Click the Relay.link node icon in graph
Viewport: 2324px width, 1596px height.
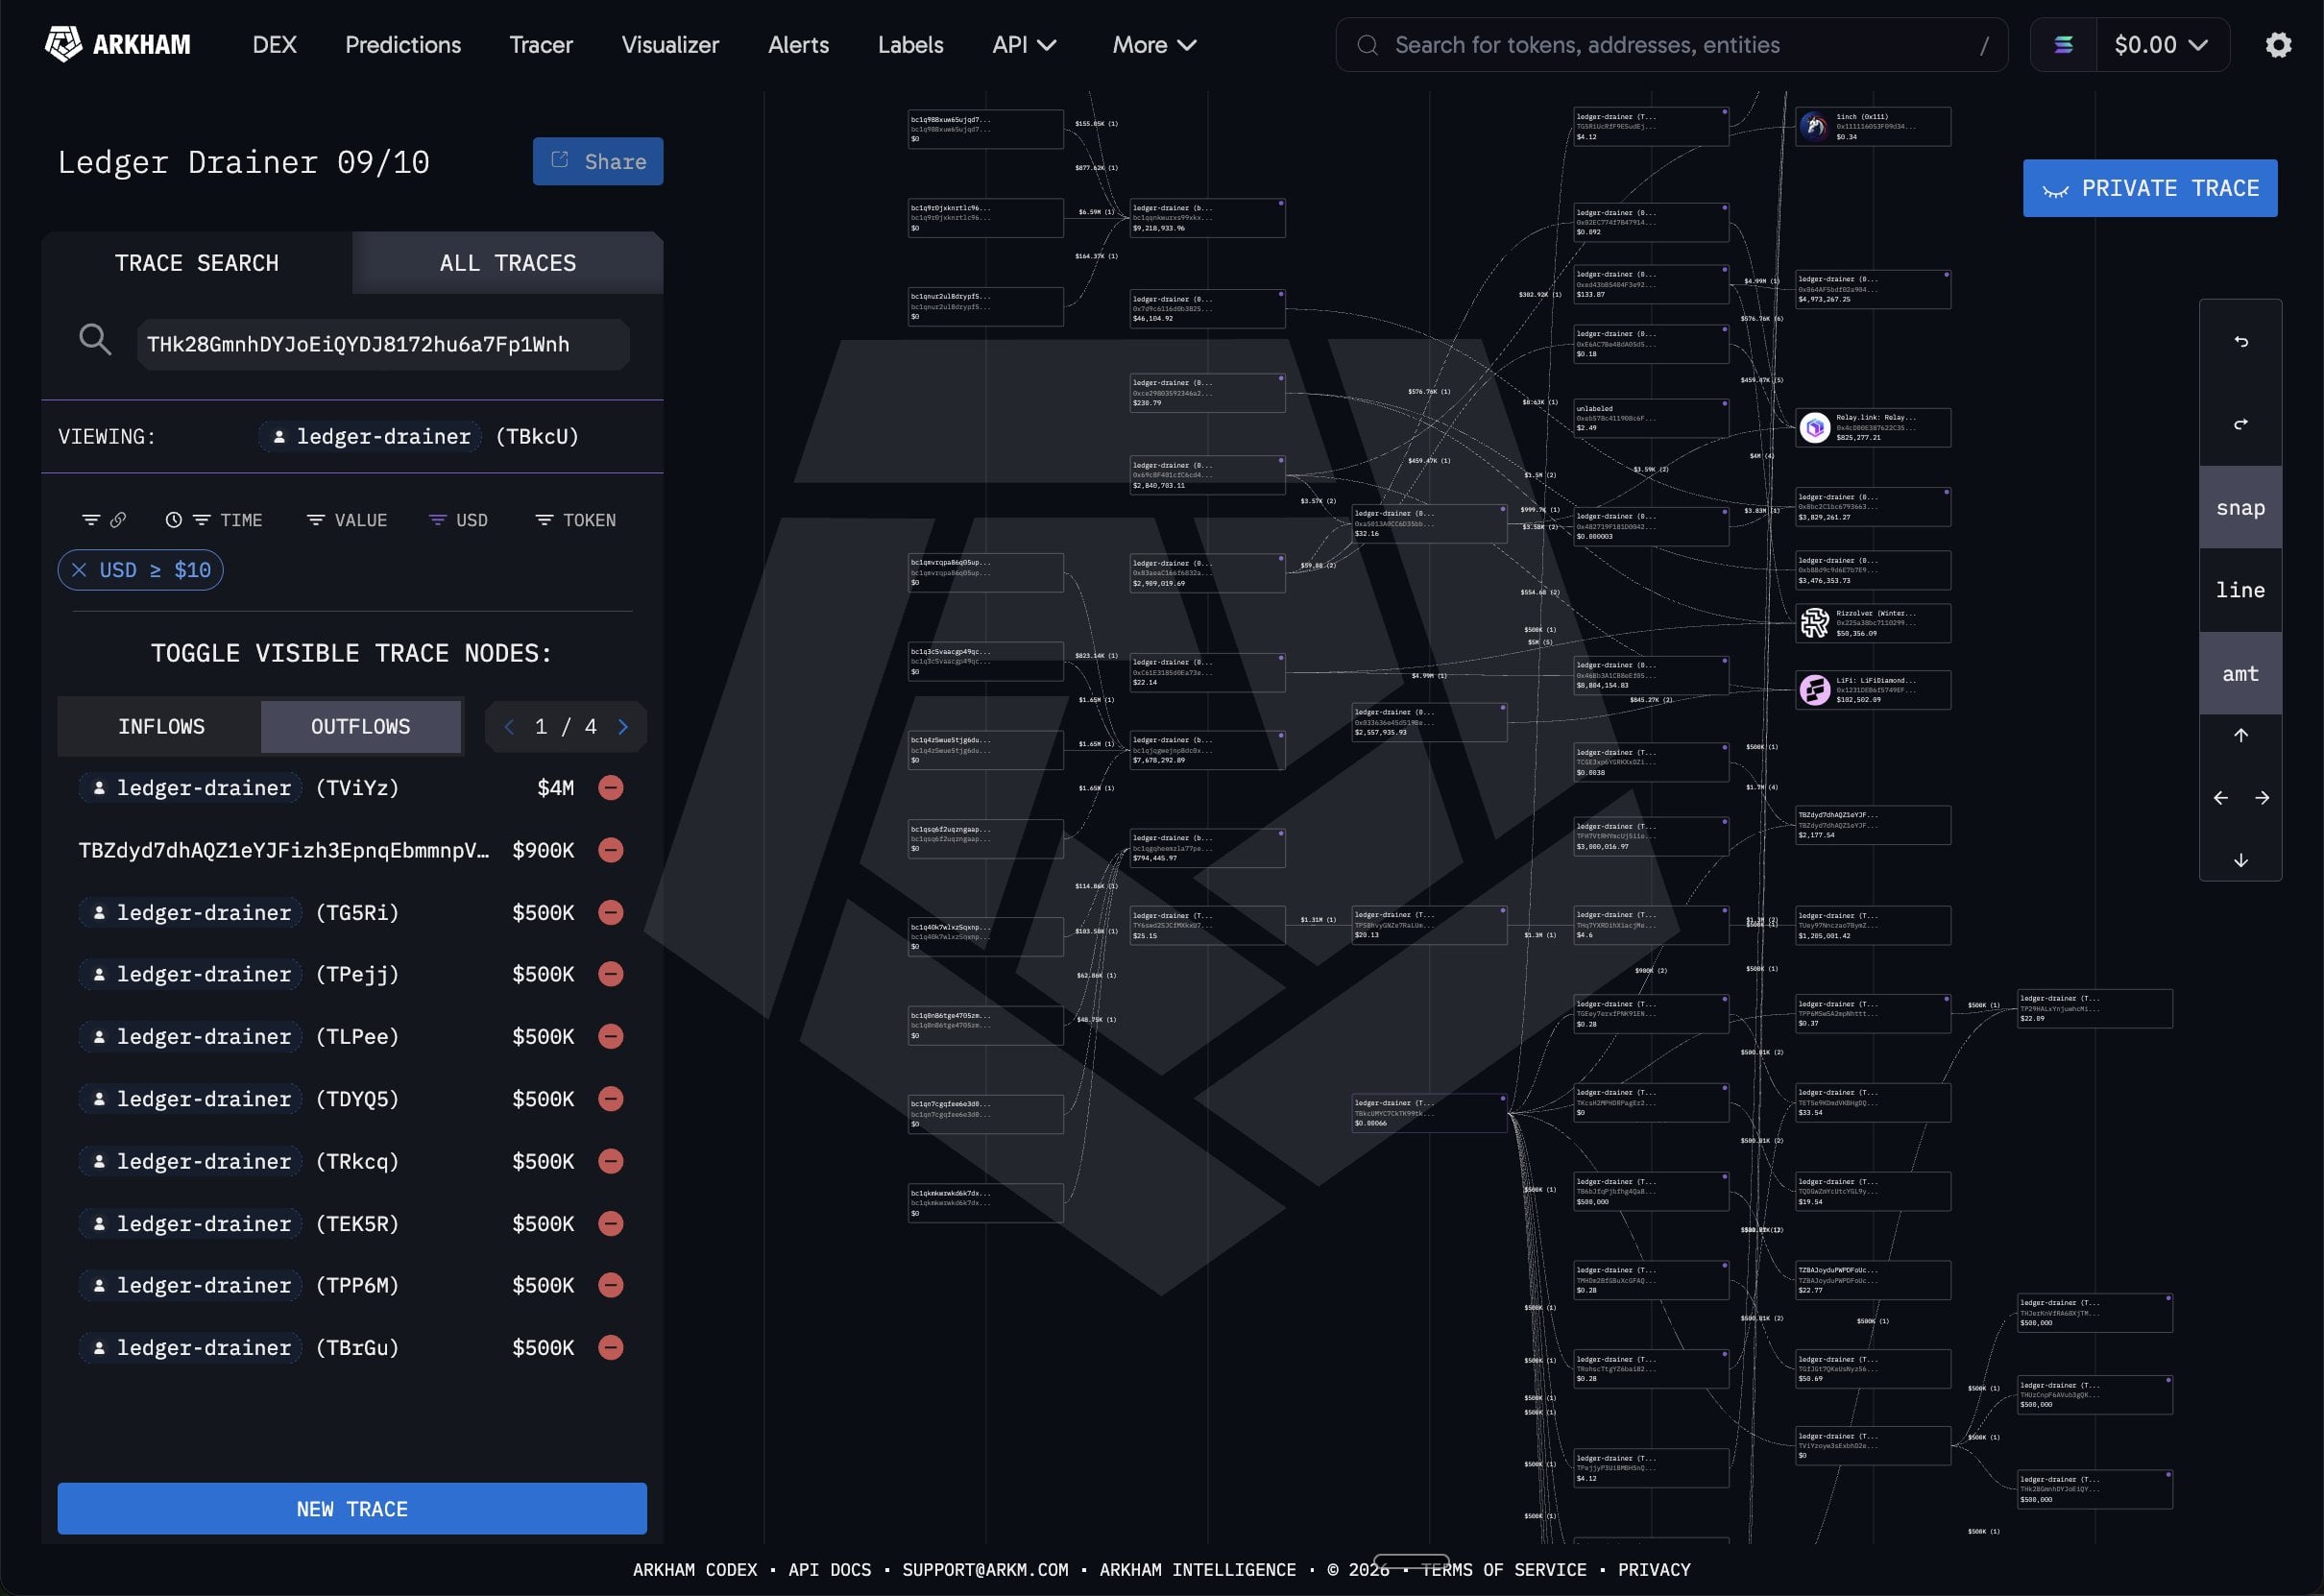(x=1814, y=428)
